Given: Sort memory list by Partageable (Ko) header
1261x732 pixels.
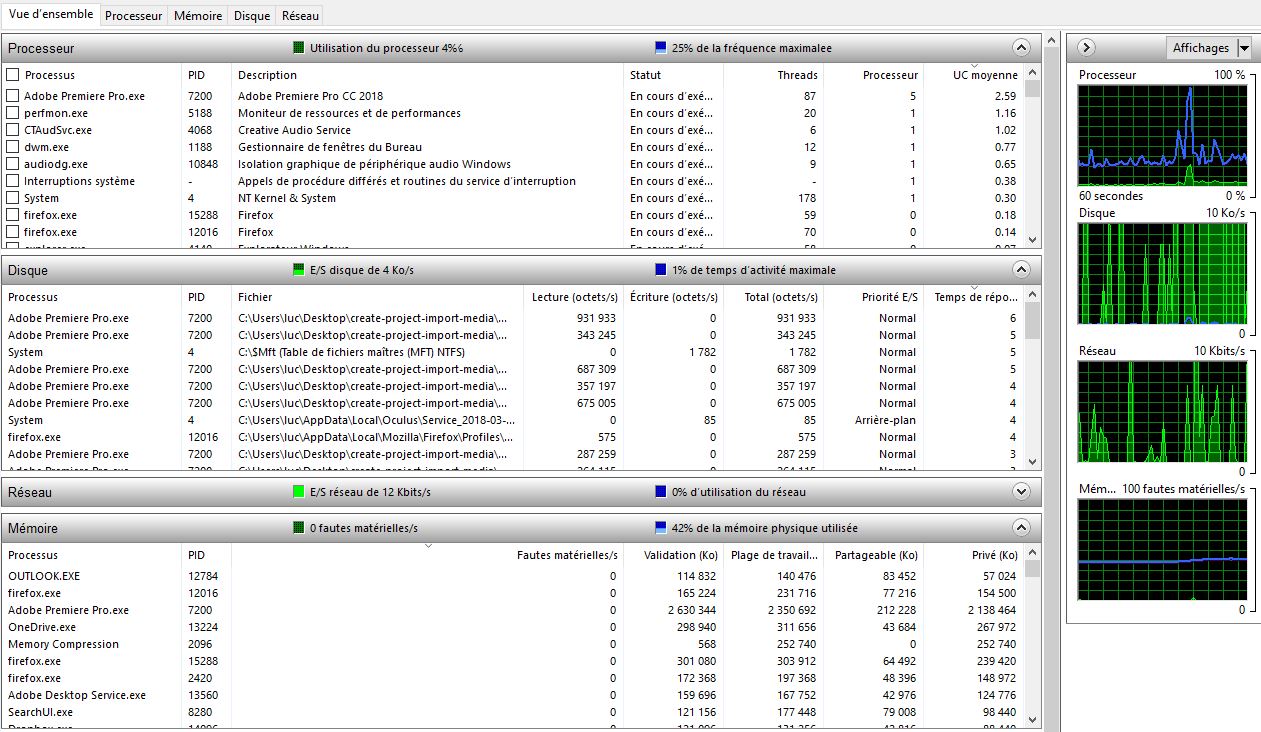Looking at the screenshot, I should click(873, 555).
